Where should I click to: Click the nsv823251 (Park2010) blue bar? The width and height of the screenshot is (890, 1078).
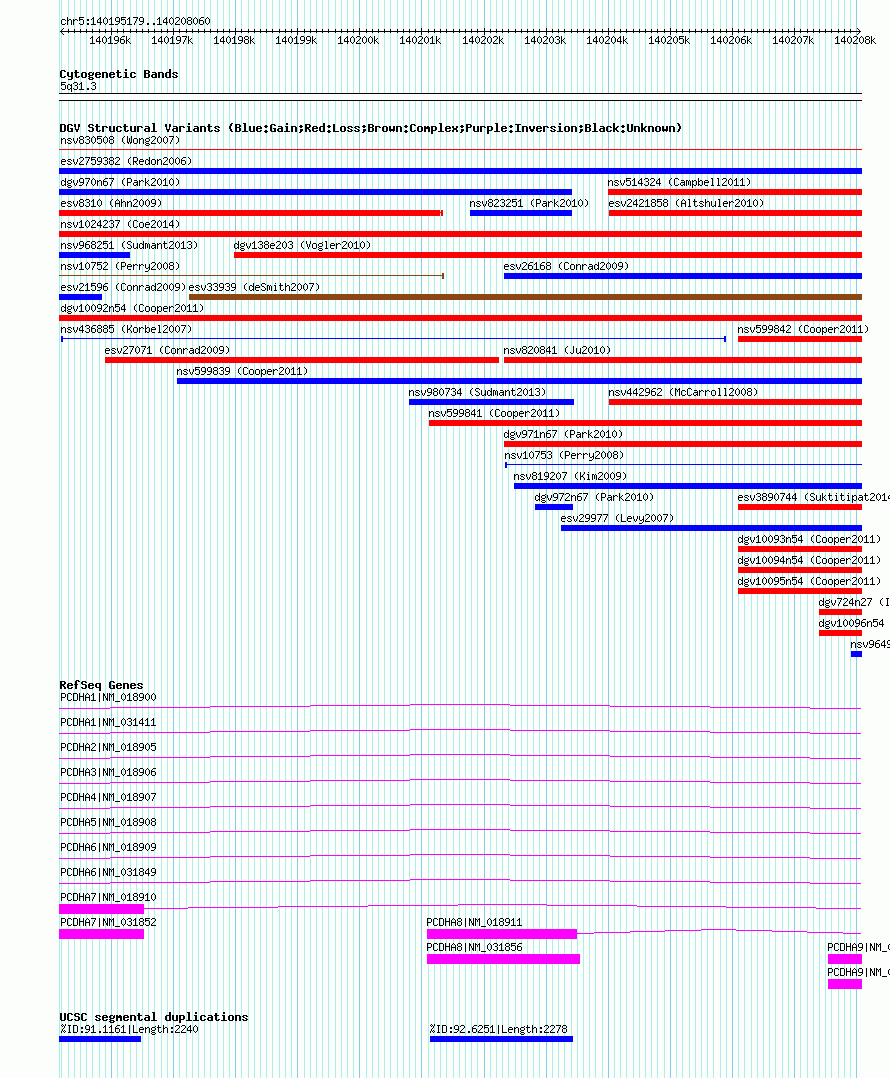pos(520,213)
